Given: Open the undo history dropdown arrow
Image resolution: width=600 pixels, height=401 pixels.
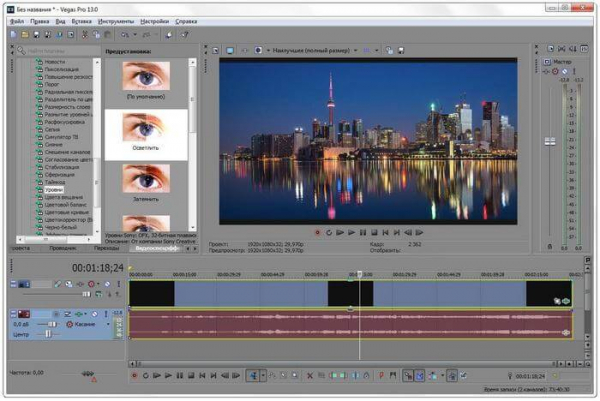Looking at the screenshot, I should tap(135, 35).
